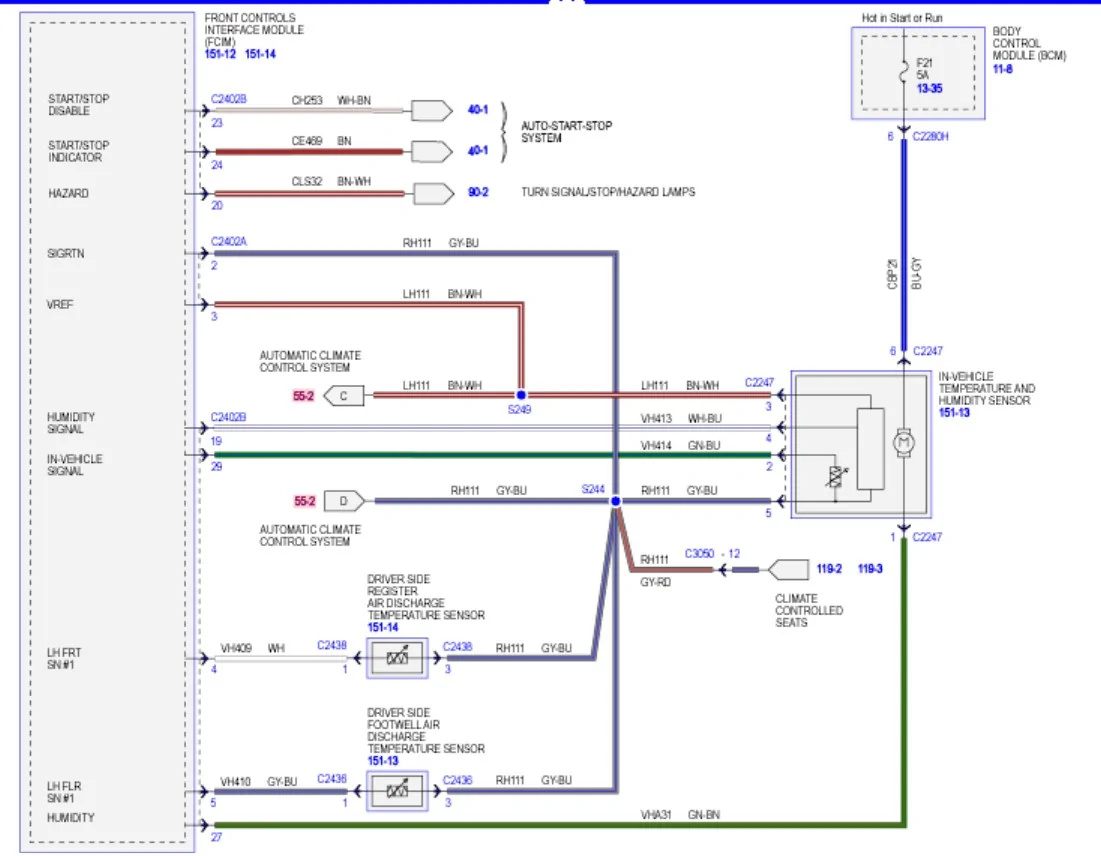Select LH FRT SN #1 pin label
1101x856 pixels.
click(64, 659)
